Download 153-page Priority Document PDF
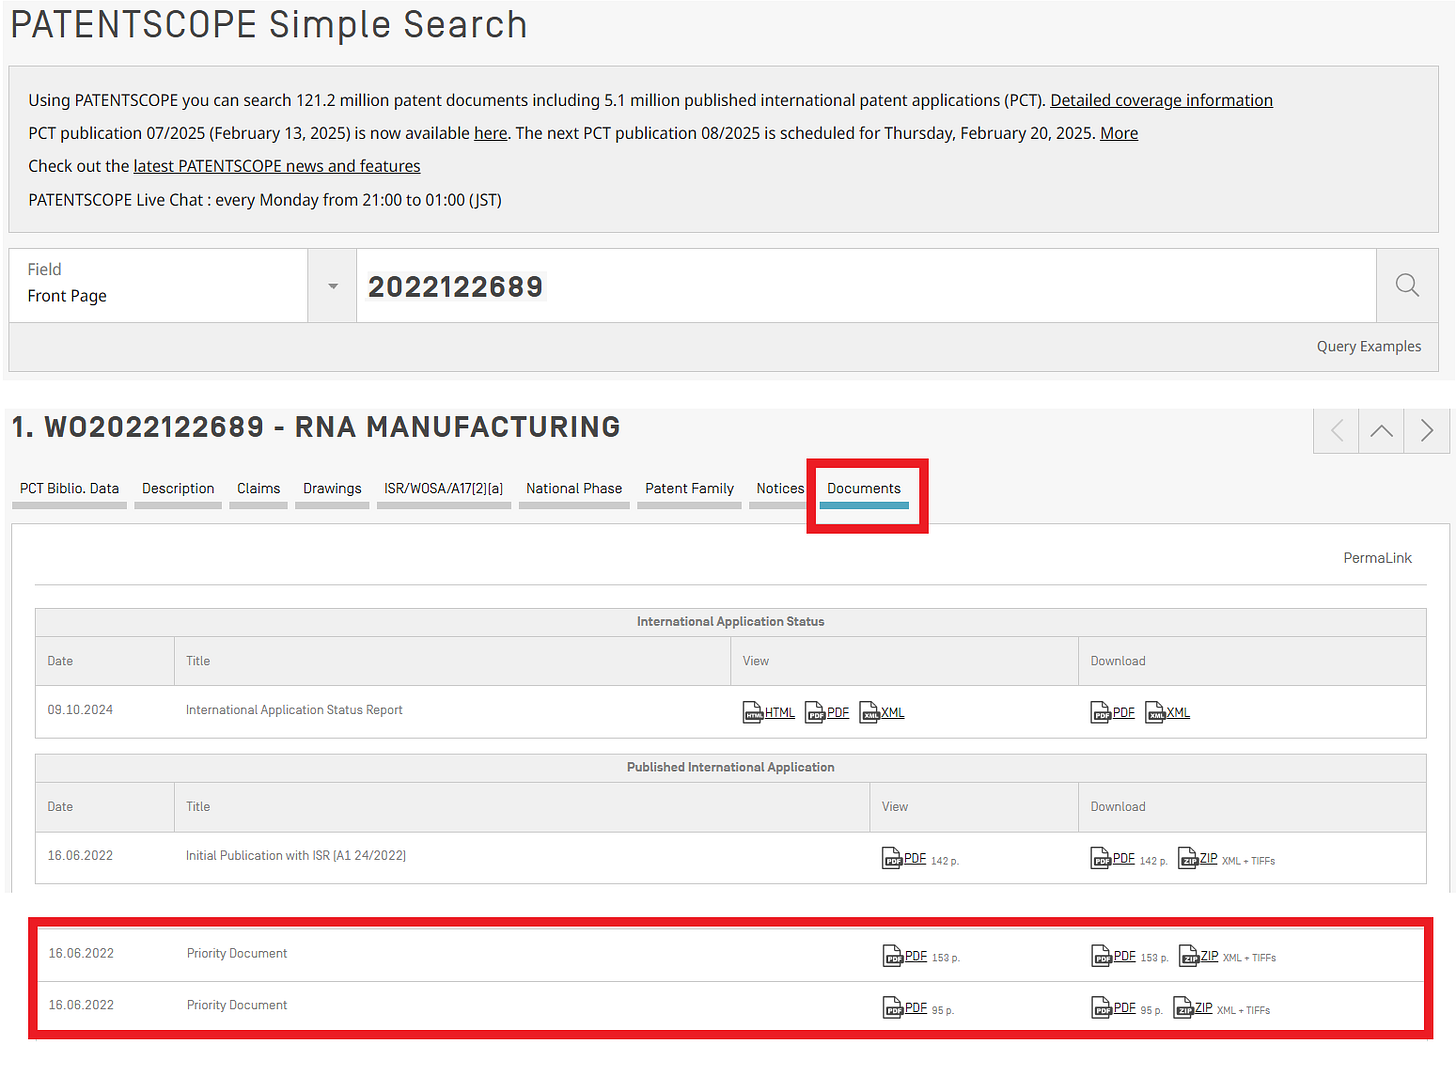 pos(1114,956)
